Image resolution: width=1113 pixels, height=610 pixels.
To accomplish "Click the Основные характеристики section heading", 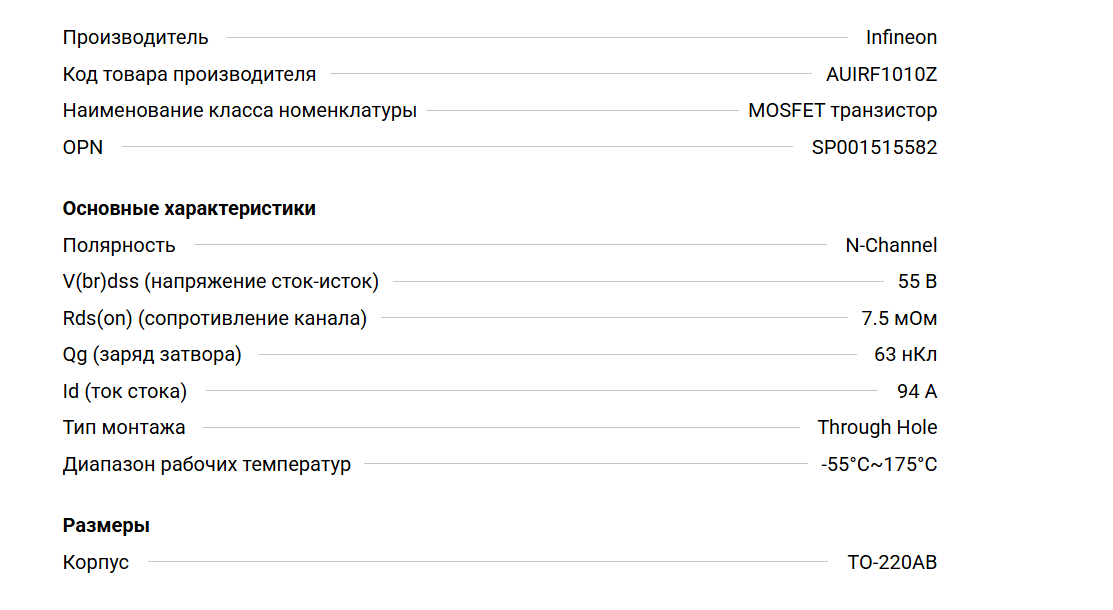I will click(x=189, y=209).
